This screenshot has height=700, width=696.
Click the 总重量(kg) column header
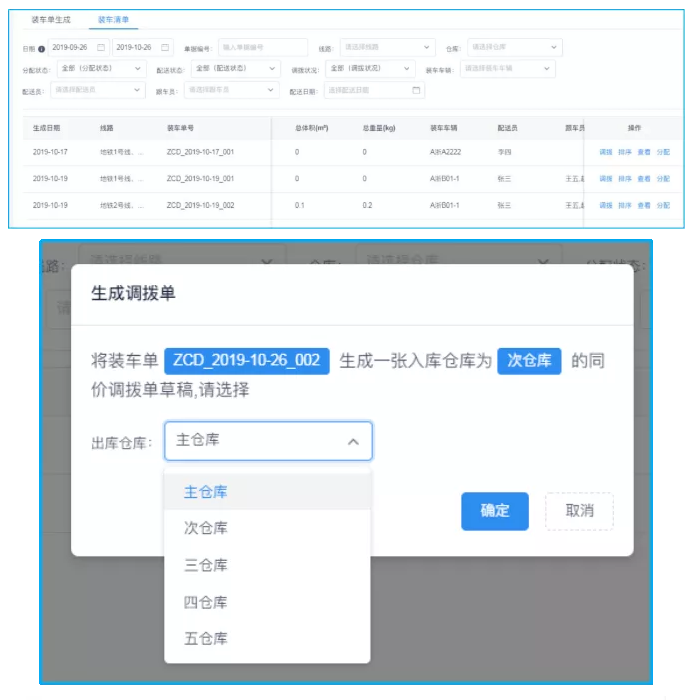coord(379,128)
